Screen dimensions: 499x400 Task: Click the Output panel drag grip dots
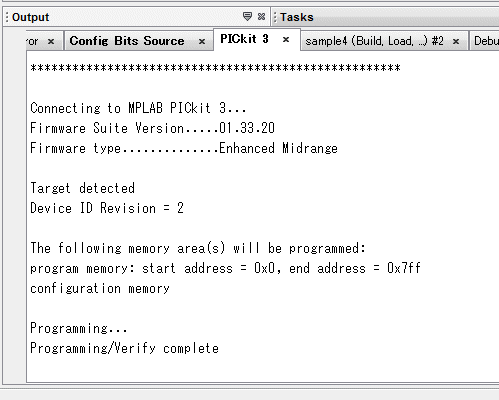tap(7, 17)
